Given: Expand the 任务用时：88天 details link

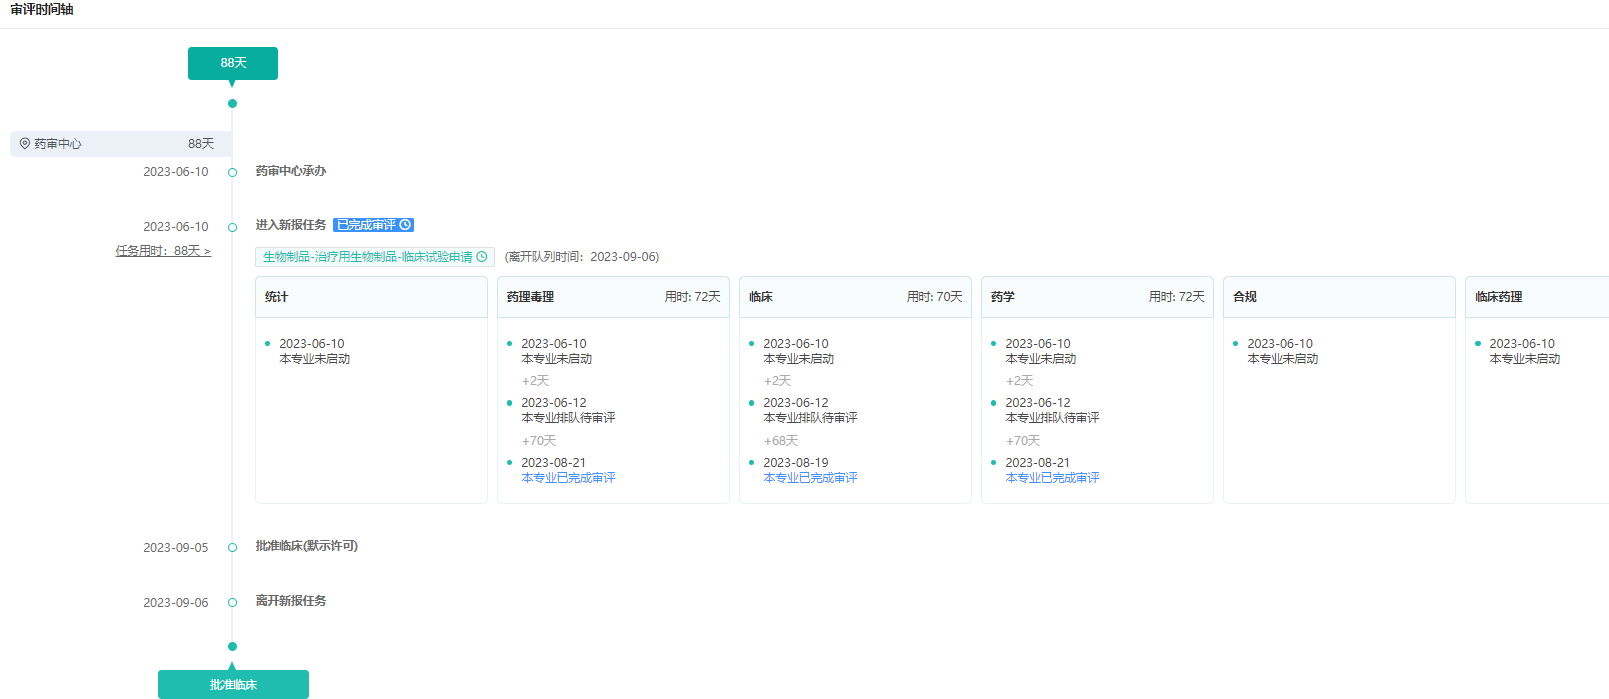Looking at the screenshot, I should click(163, 251).
